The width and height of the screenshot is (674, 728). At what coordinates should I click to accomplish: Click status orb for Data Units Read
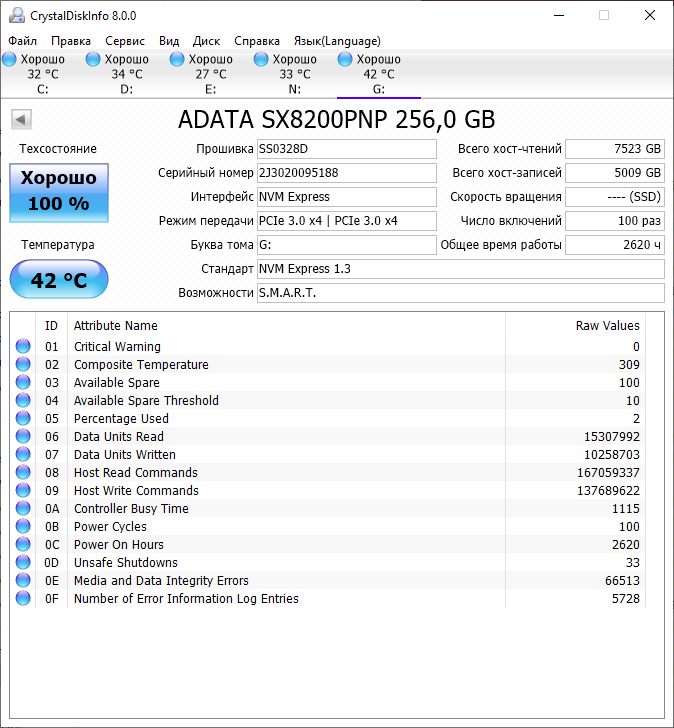point(23,436)
